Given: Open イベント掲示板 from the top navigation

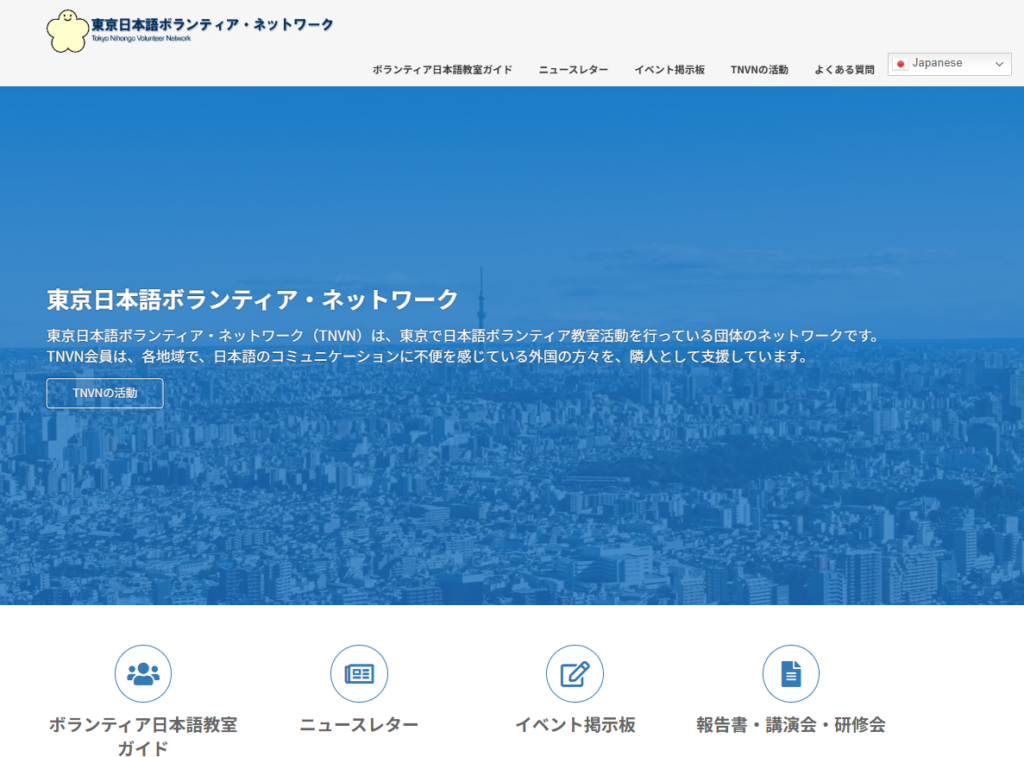Looking at the screenshot, I should click(x=669, y=70).
